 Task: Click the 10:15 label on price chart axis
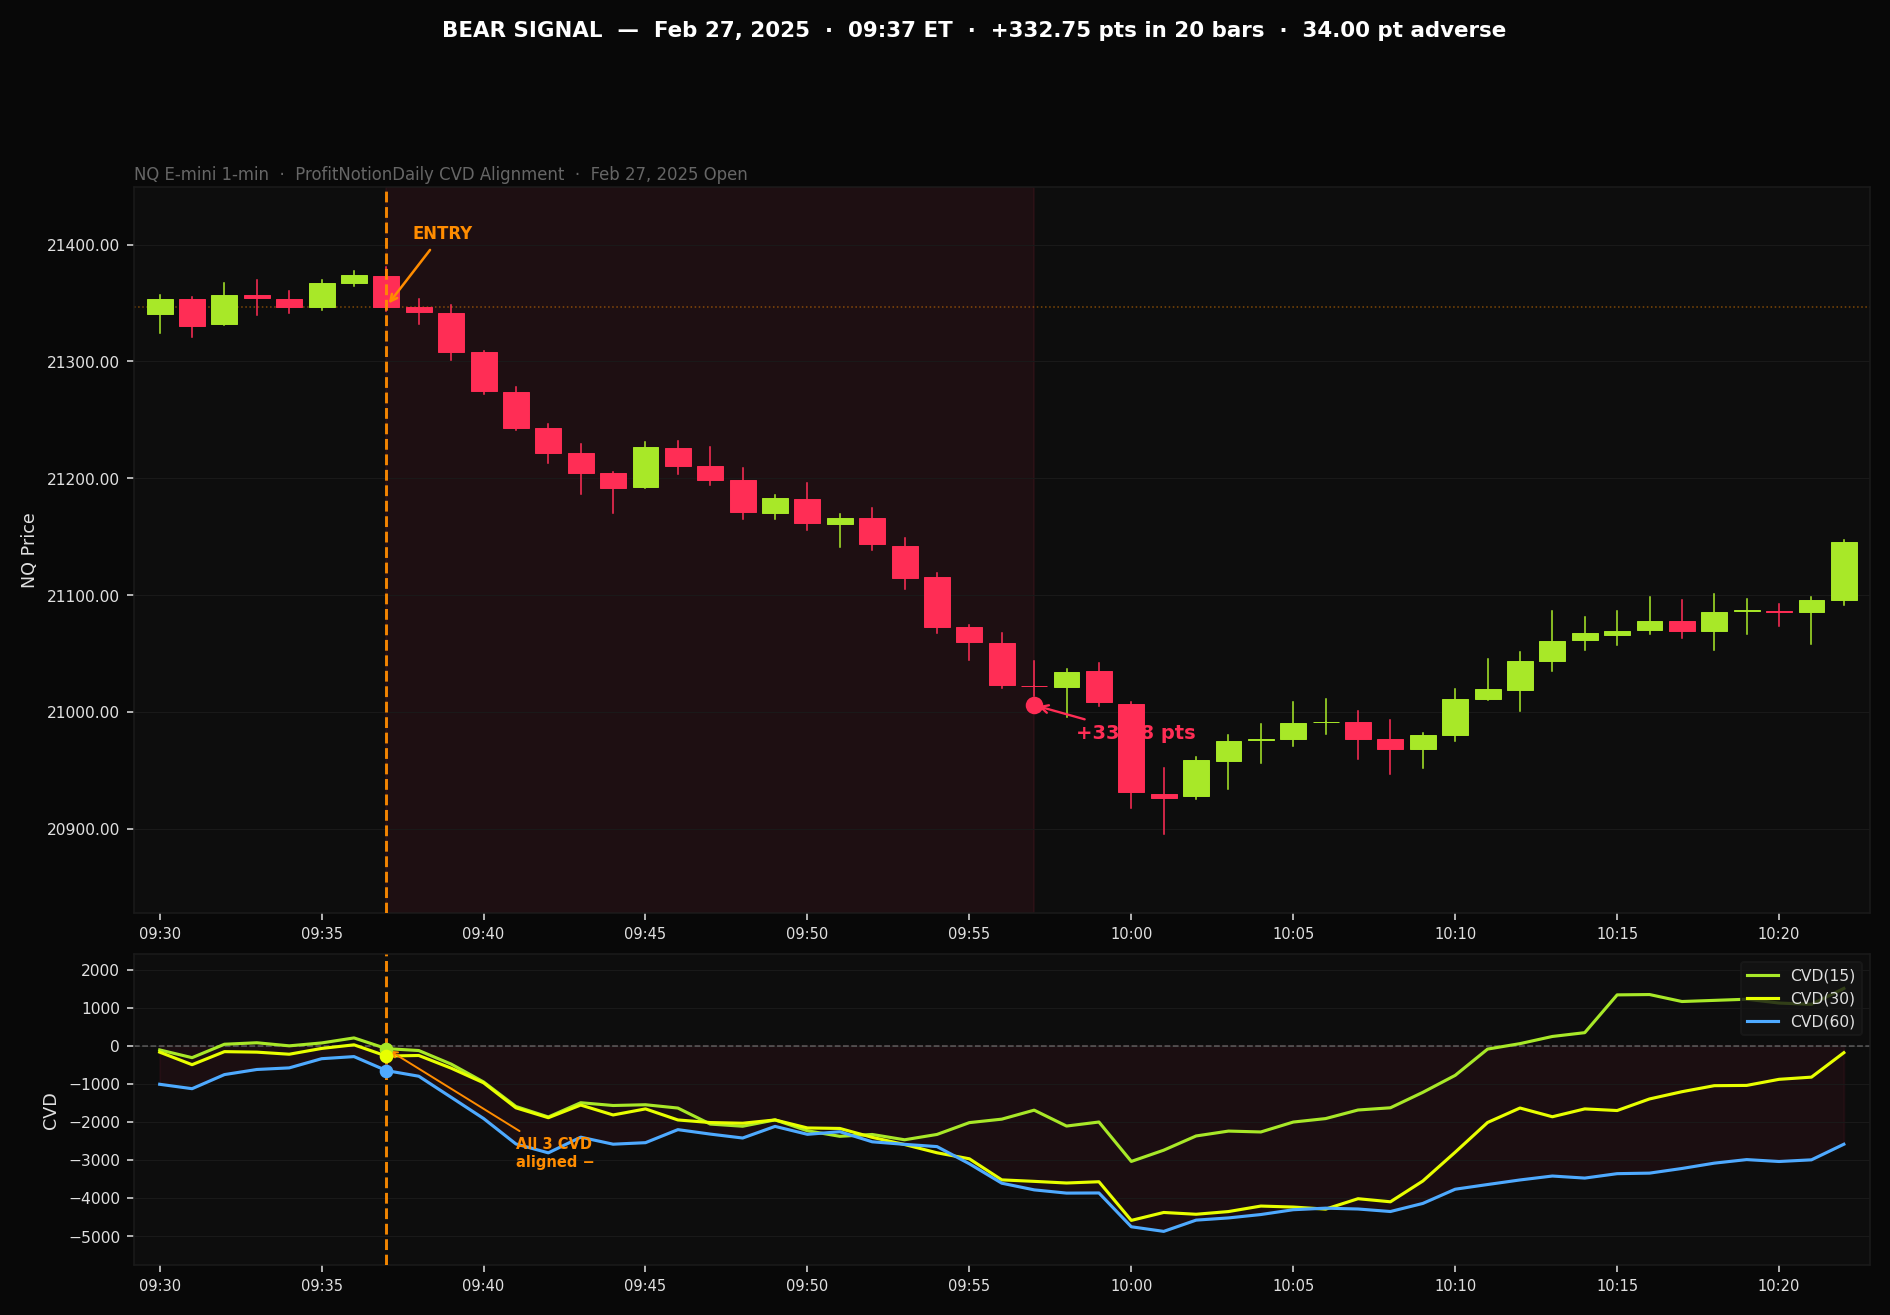(1617, 933)
